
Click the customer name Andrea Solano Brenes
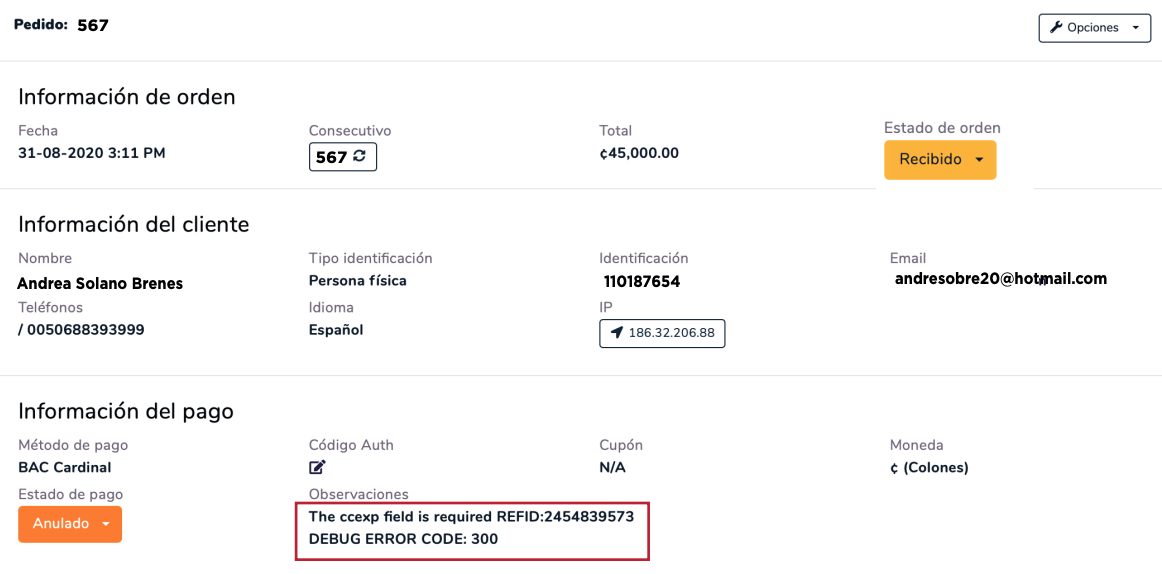[100, 283]
